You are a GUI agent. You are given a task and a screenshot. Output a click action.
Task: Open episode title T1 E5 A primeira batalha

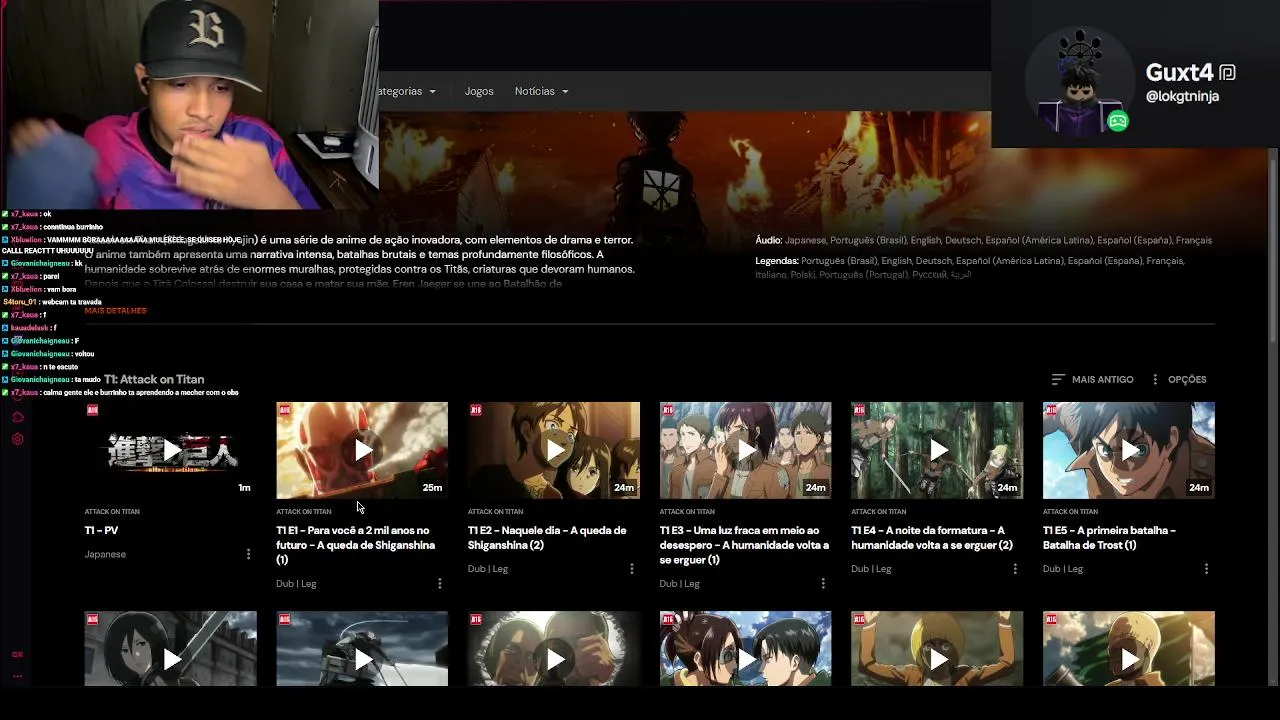pos(1109,538)
